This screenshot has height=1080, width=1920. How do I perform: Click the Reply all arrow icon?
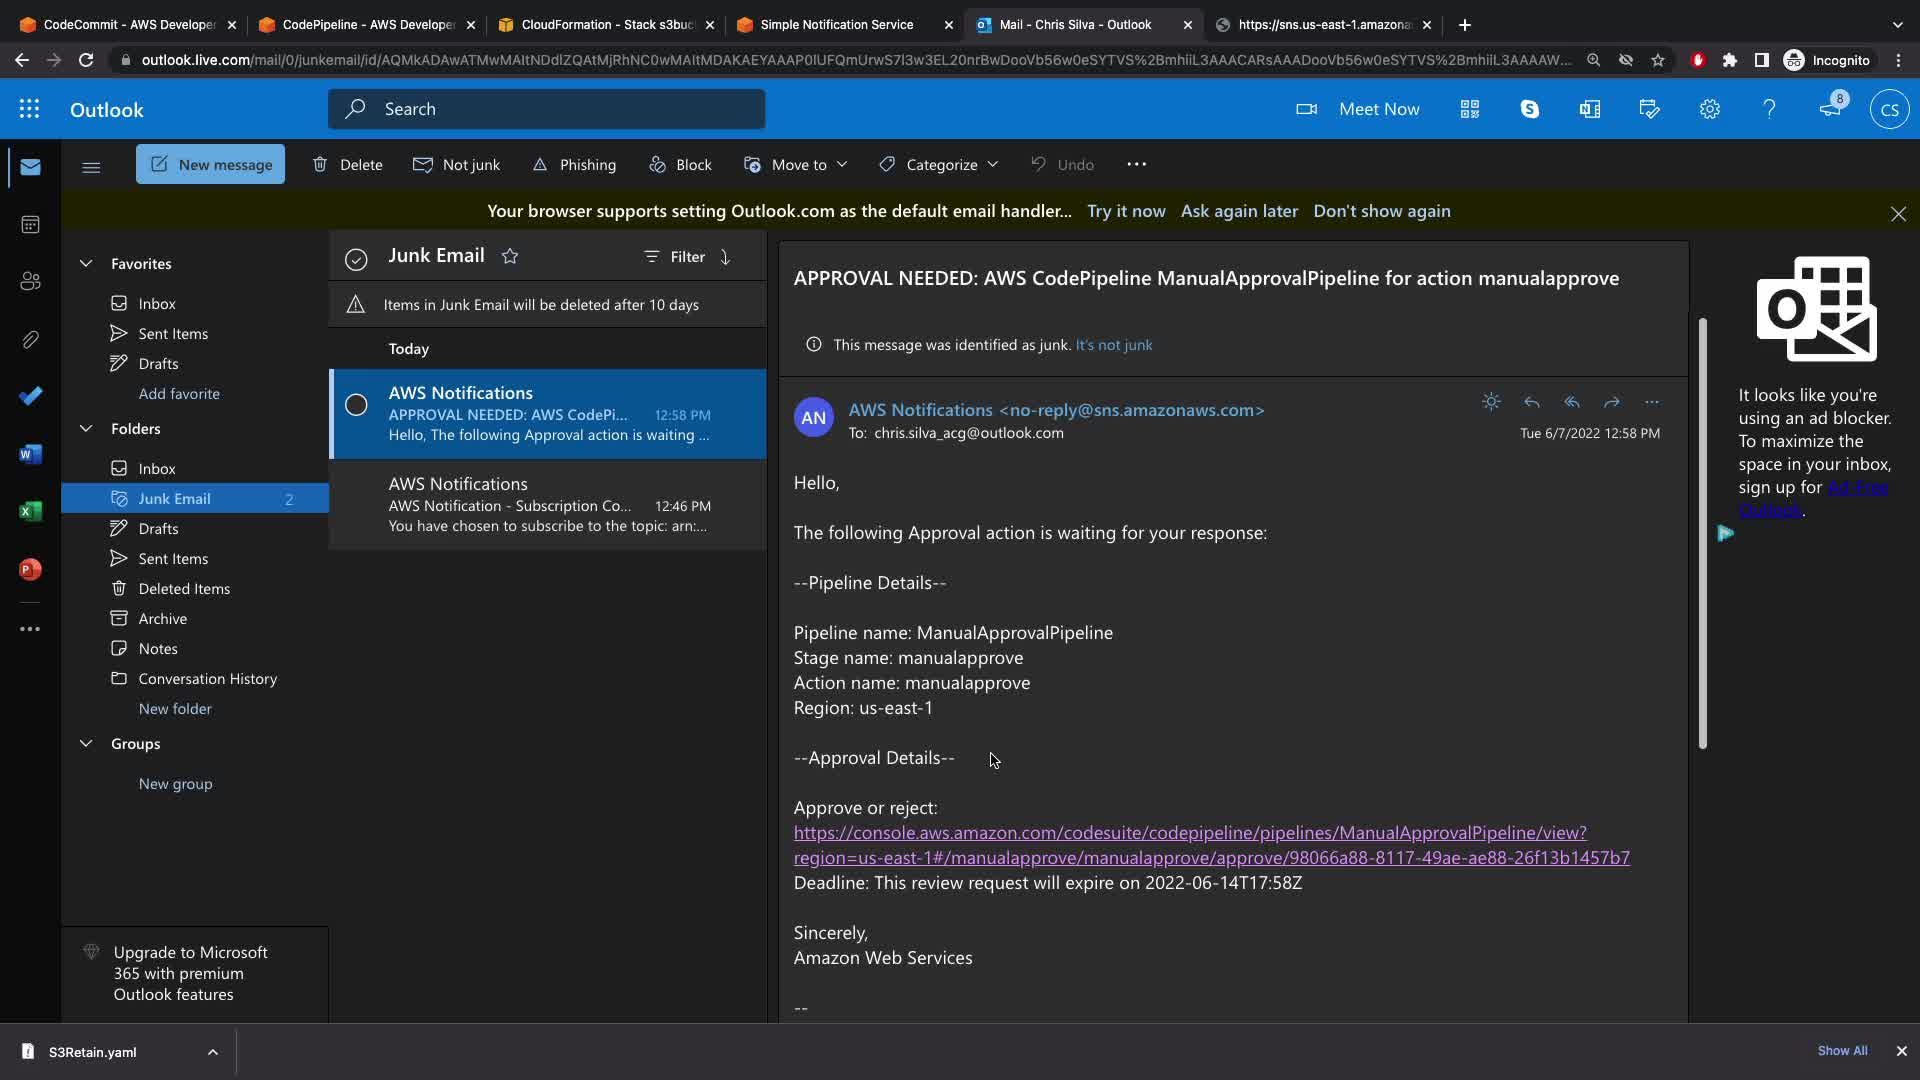point(1571,402)
